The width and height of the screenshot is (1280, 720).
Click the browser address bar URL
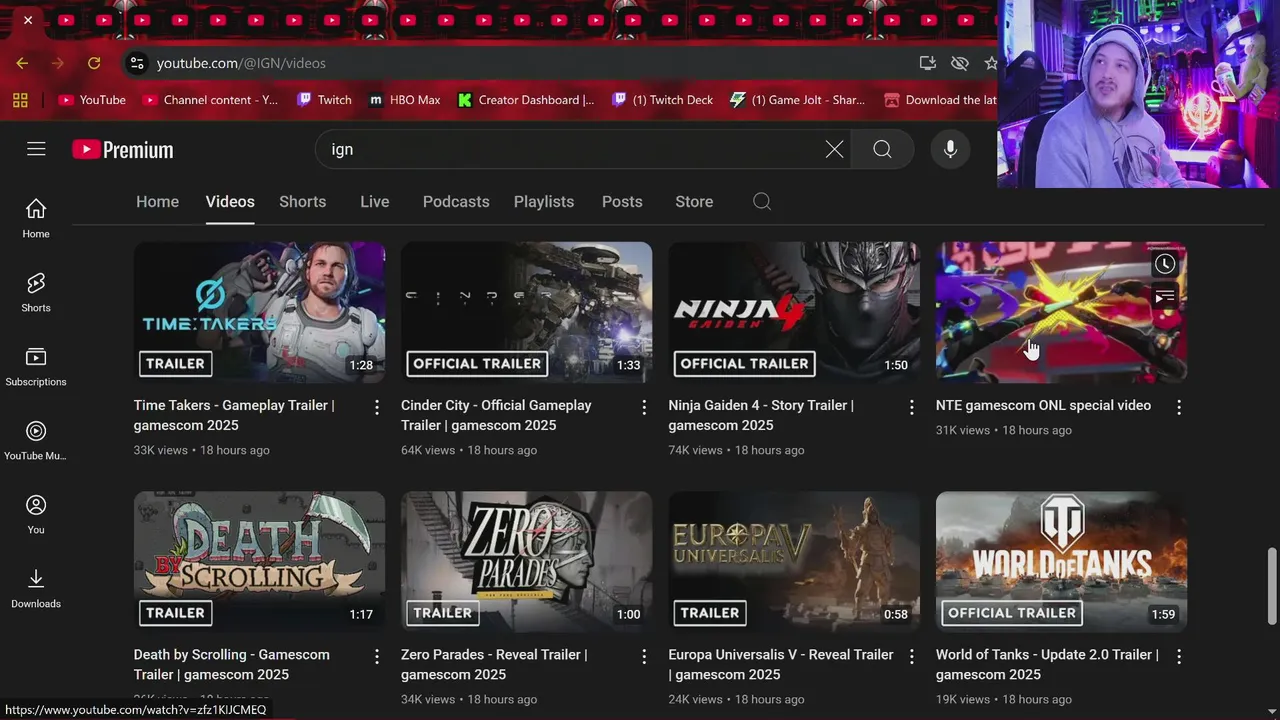[241, 63]
